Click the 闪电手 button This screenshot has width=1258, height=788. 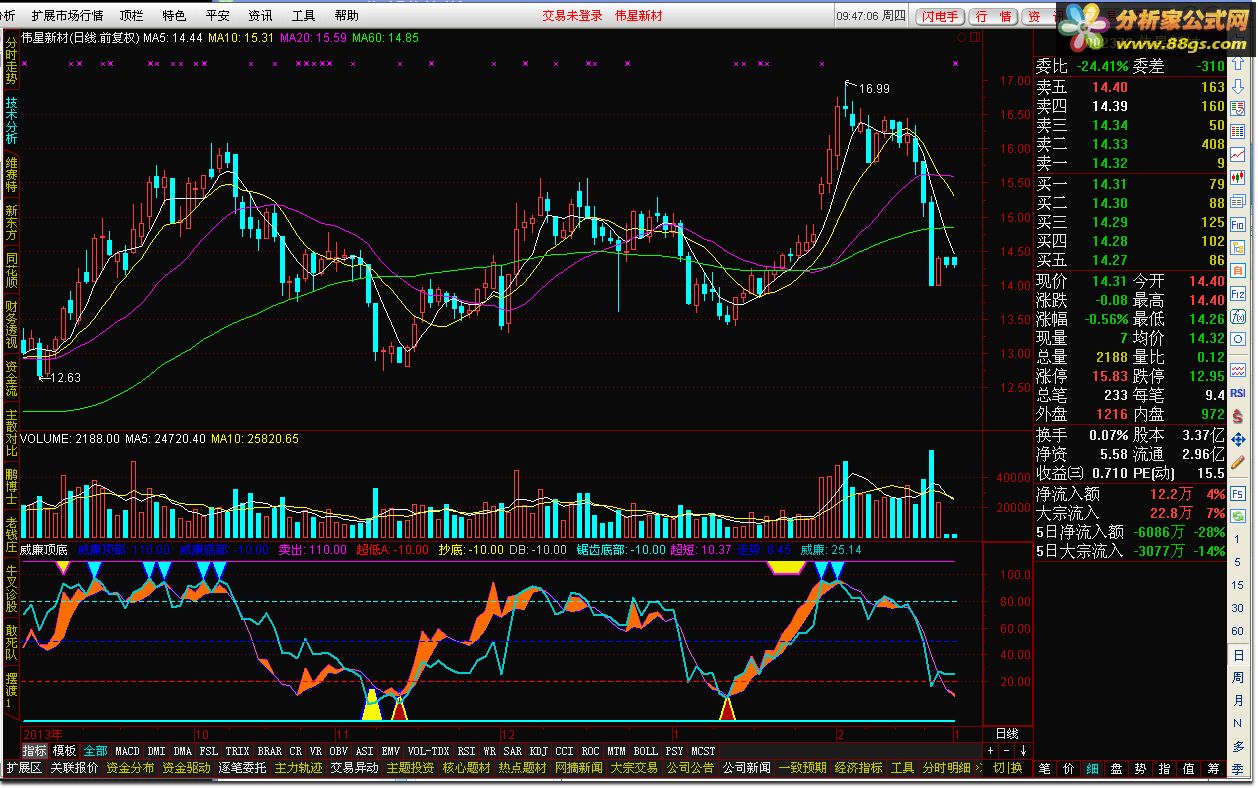[940, 16]
